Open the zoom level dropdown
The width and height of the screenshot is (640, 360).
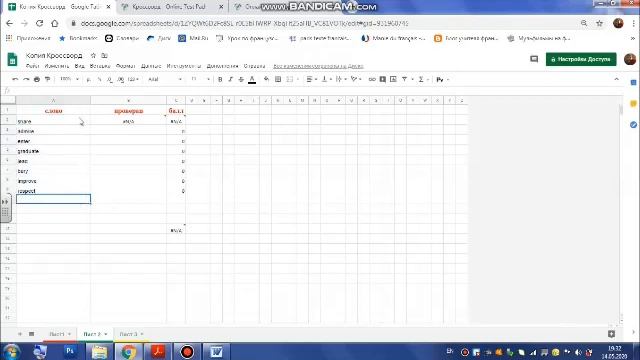[x=69, y=79]
